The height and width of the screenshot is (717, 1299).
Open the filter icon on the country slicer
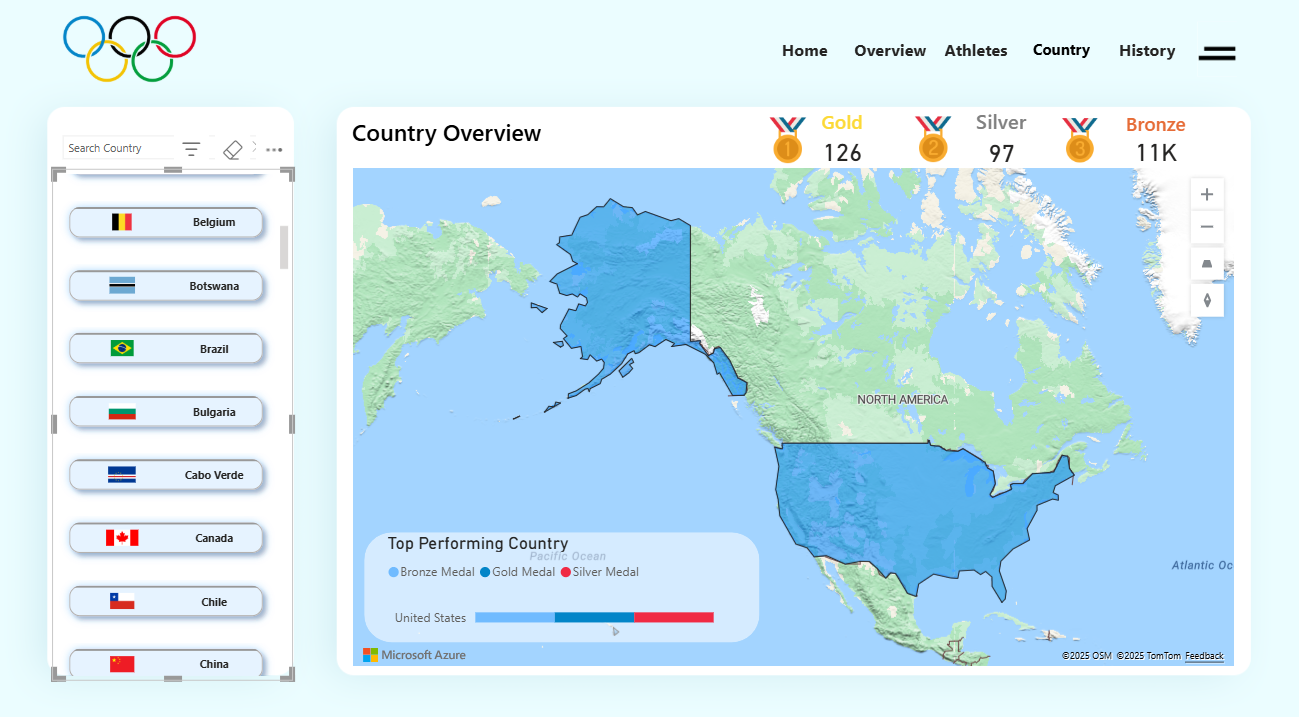191,149
